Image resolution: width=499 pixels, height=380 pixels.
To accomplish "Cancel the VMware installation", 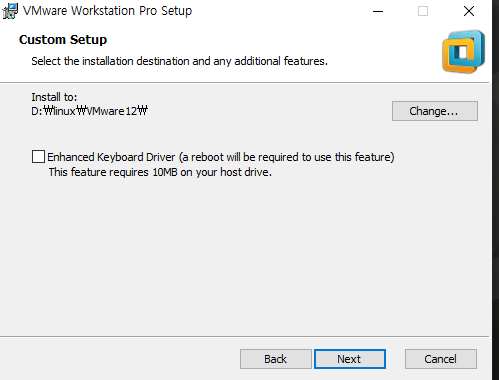I will (441, 359).
